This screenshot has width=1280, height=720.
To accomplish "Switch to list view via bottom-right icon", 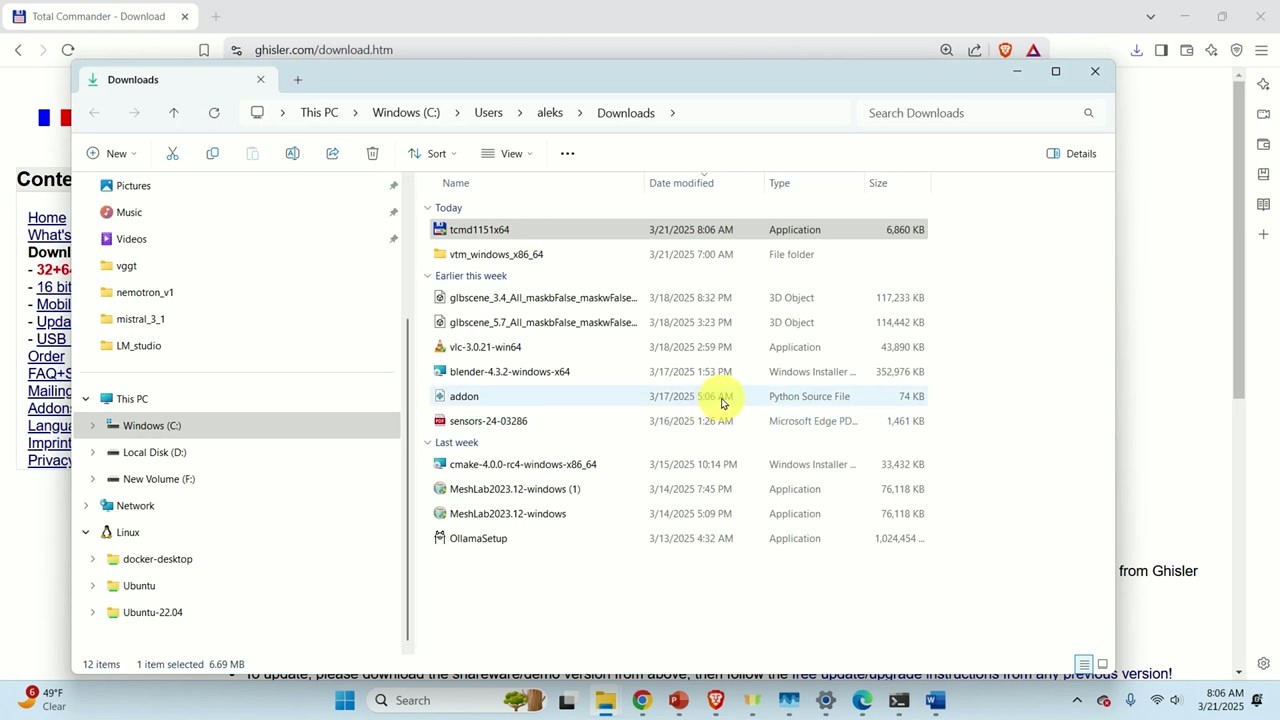I will tap(1084, 663).
